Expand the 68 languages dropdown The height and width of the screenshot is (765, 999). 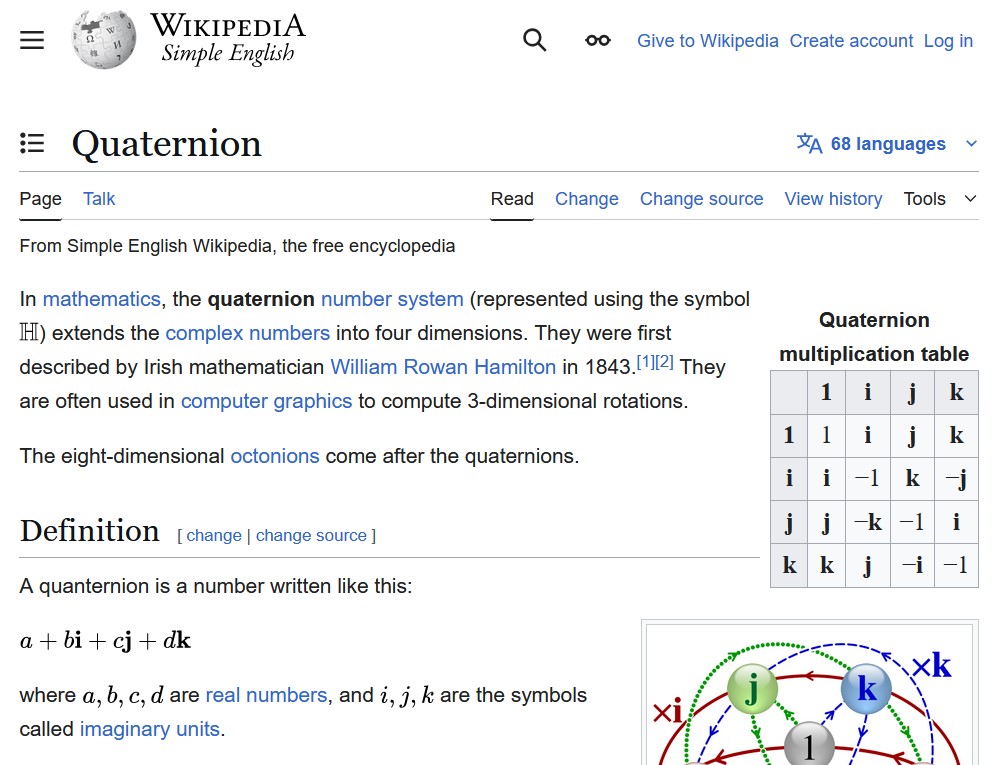point(887,144)
